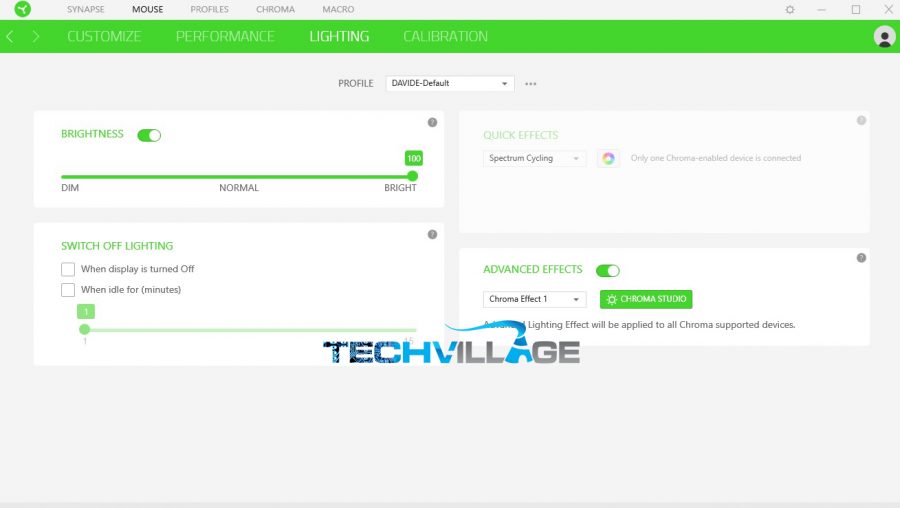
Task: Open the settings gear icon
Action: pos(790,9)
